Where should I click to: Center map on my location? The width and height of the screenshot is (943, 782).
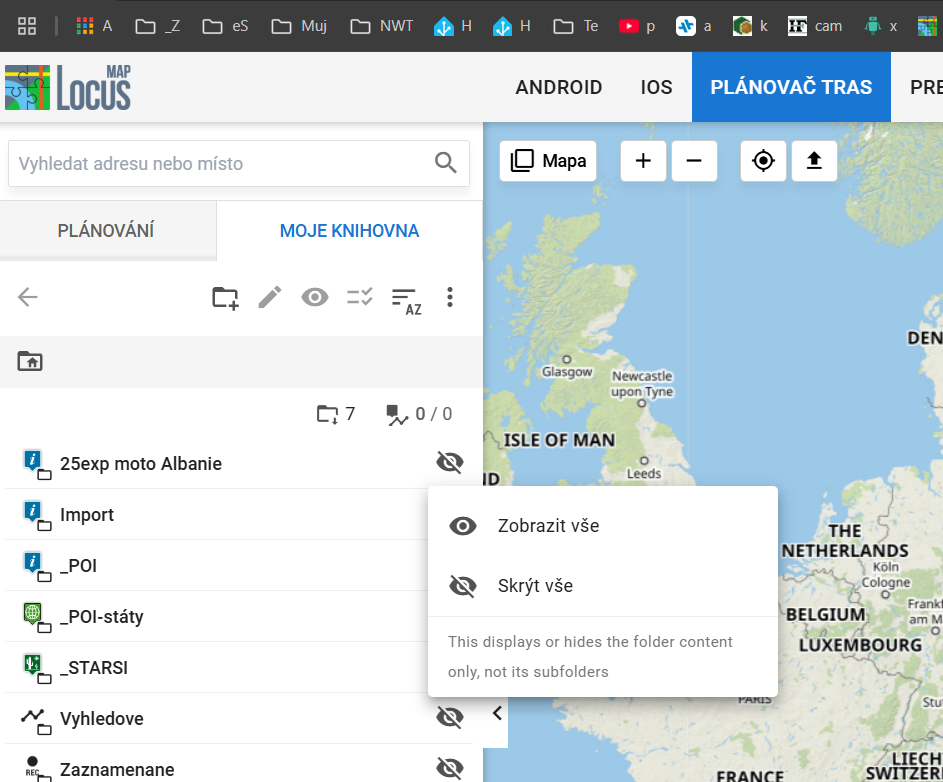[x=764, y=161]
